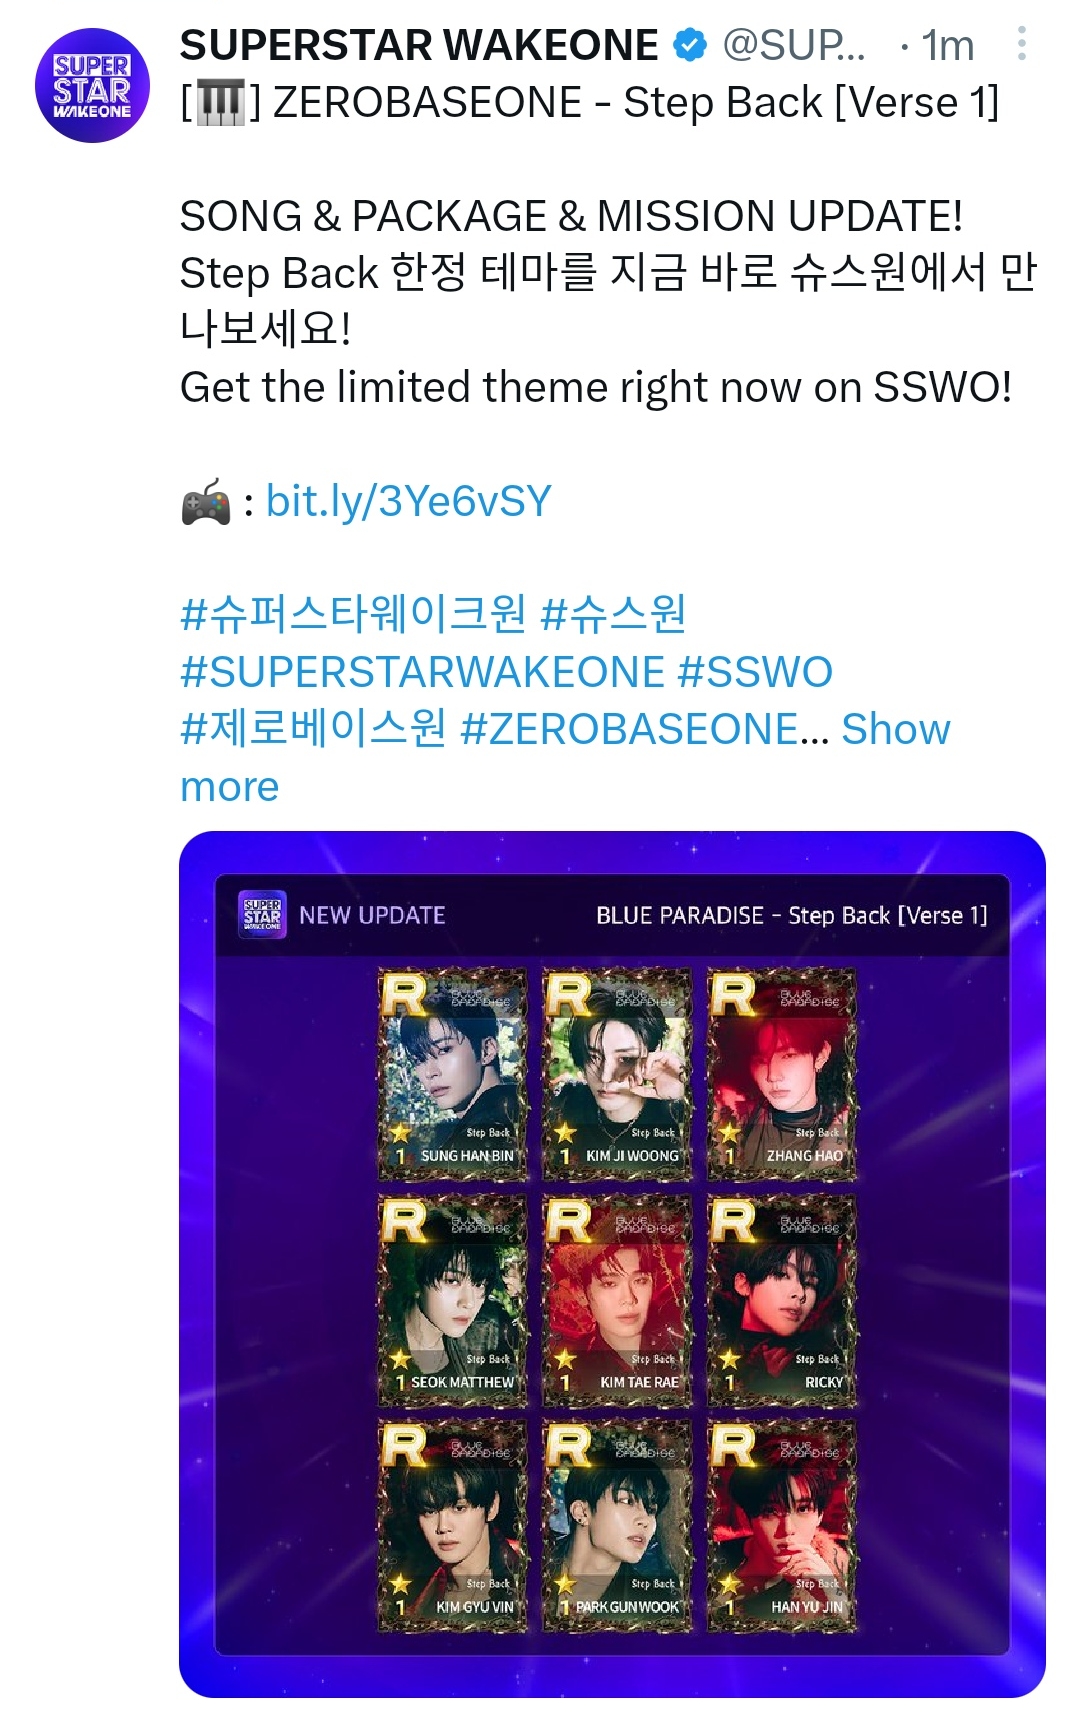
Task: Click the SuperStar logo in NEW UPDATE banner
Action: coord(263,914)
